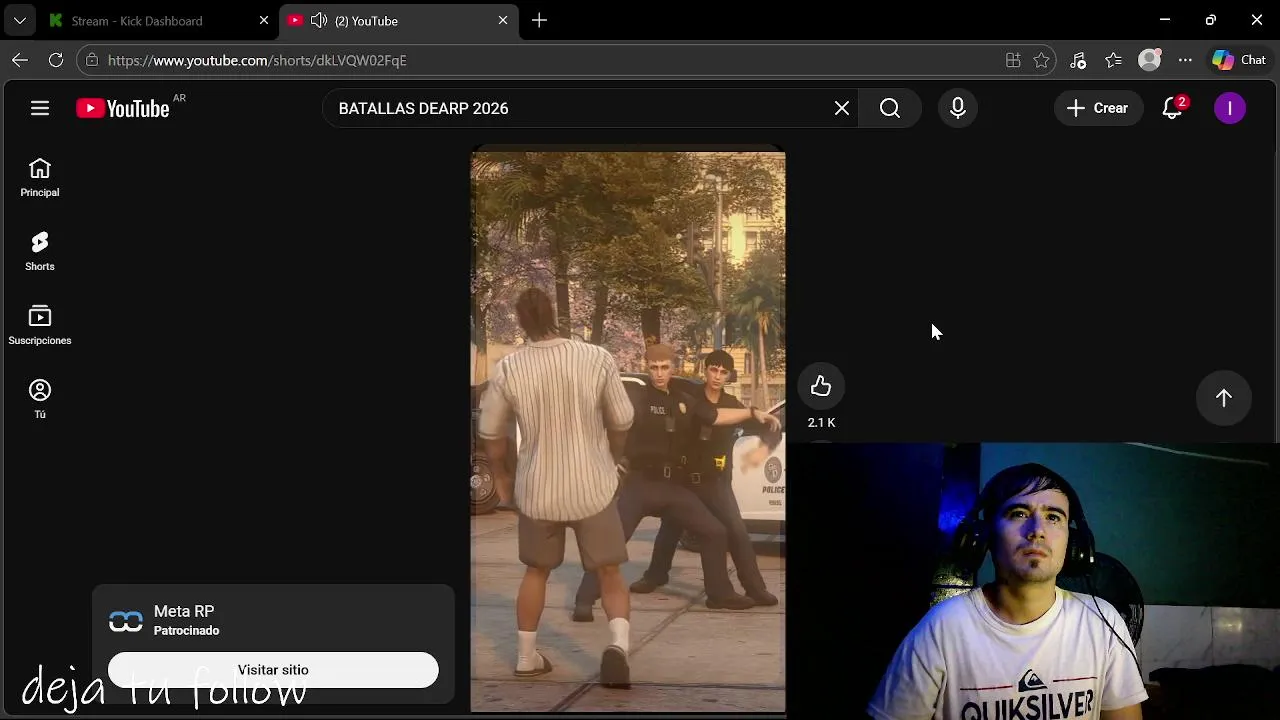Screen dimensions: 1280x720
Task: Open the account avatar menu
Action: tap(1230, 108)
